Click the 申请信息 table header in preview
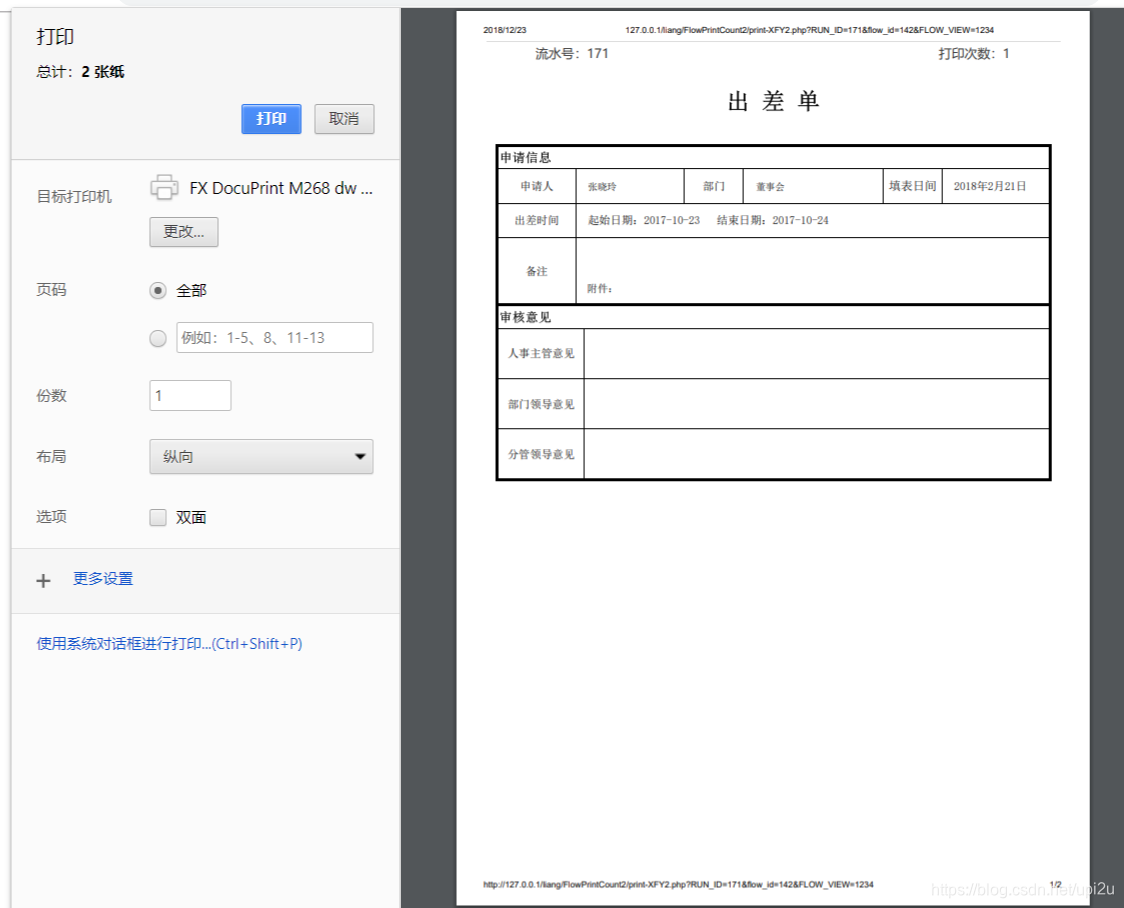This screenshot has width=1124, height=908. (521, 157)
